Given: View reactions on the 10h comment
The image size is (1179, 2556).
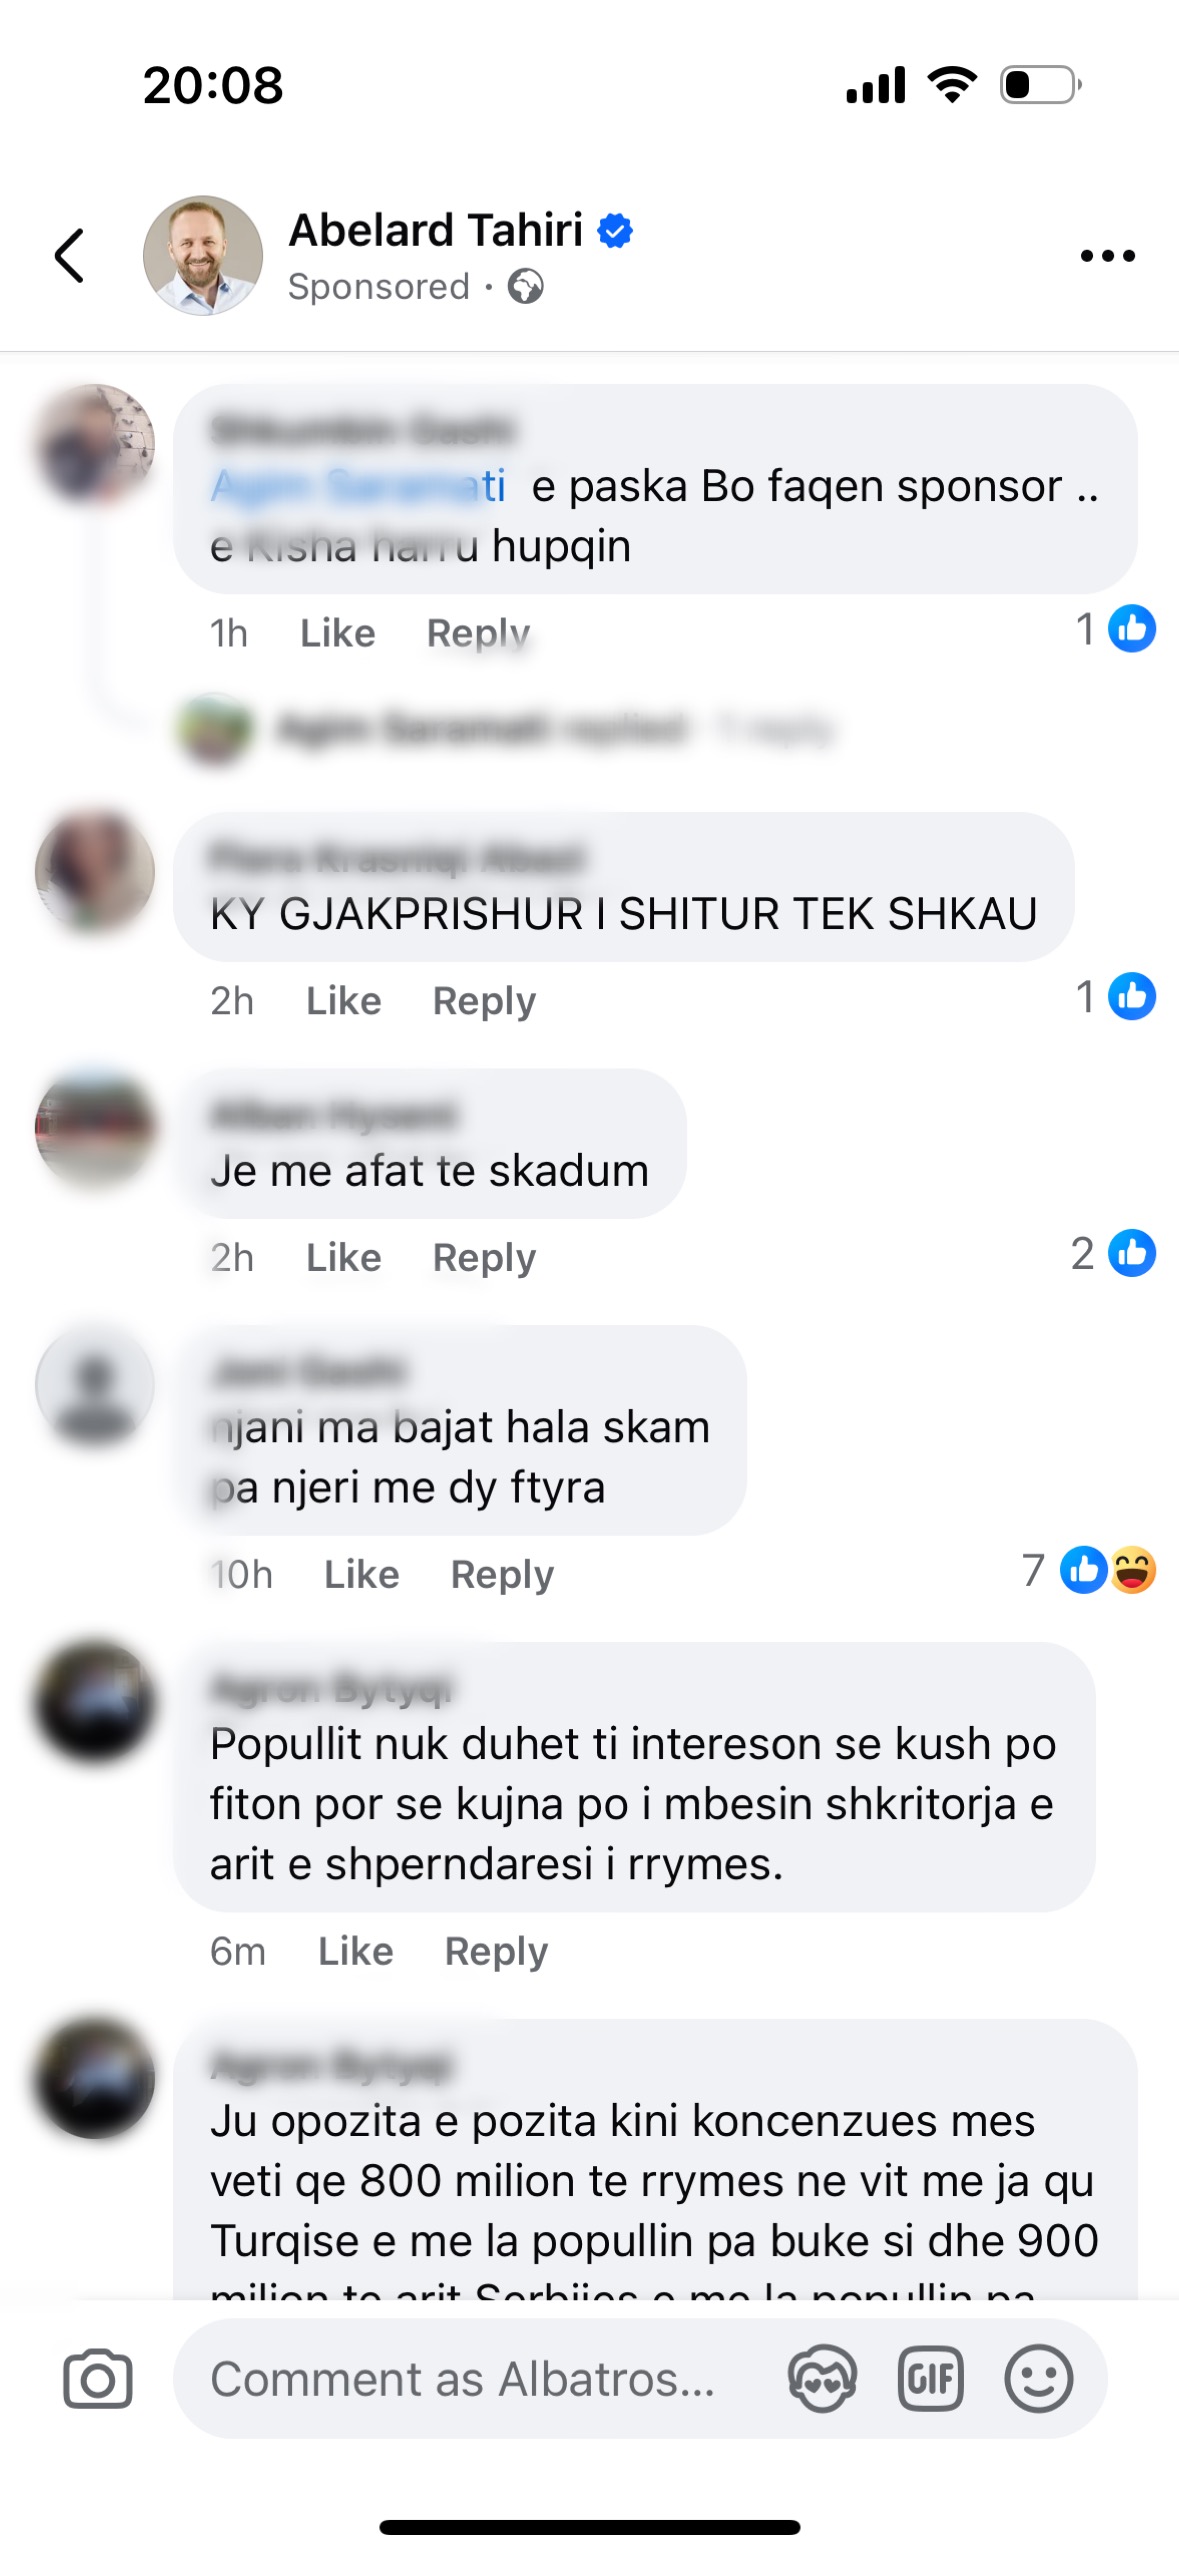Looking at the screenshot, I should [x=1089, y=1570].
